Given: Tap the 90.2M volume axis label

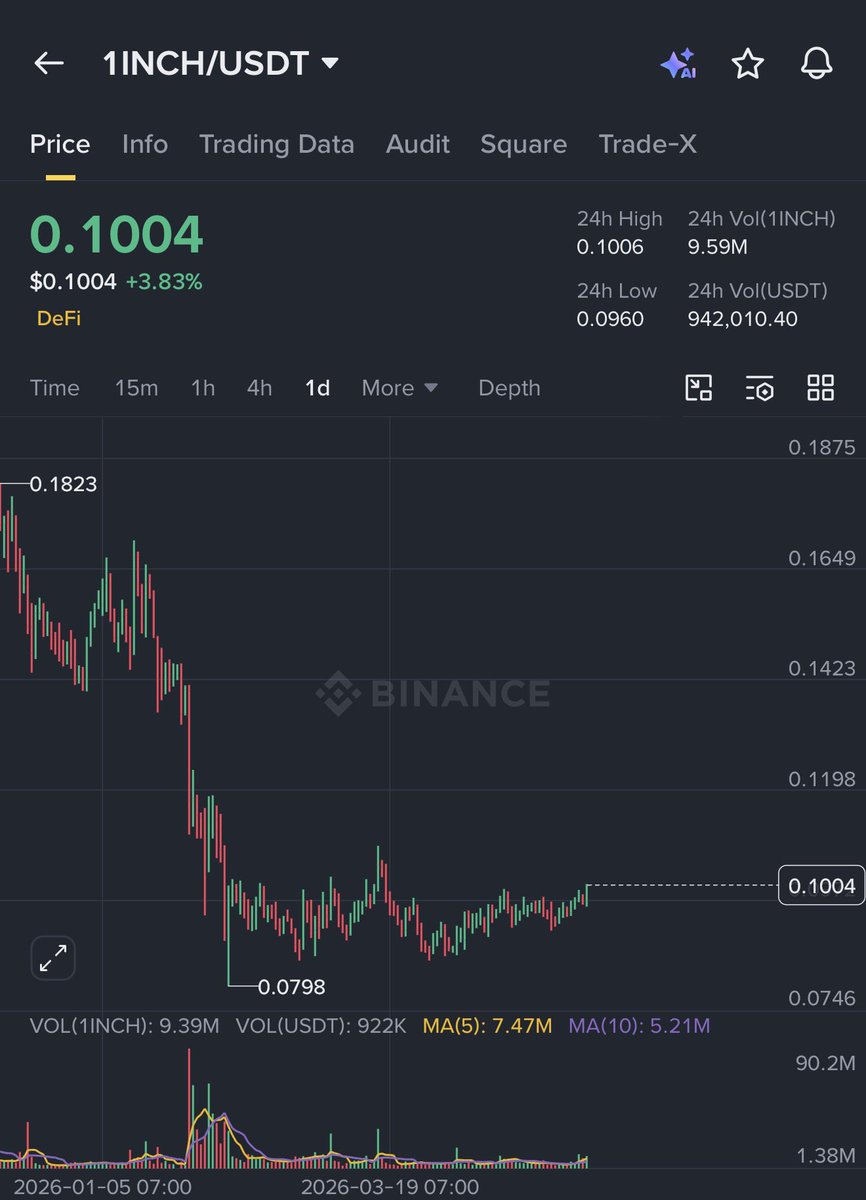Looking at the screenshot, I should click(x=825, y=1062).
